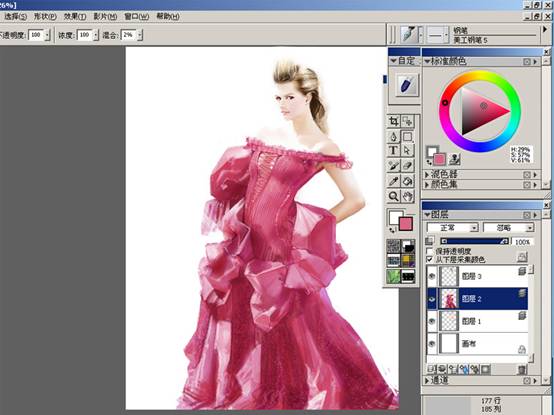
Task: Open the gradient selector in toolbox
Action: [408, 246]
